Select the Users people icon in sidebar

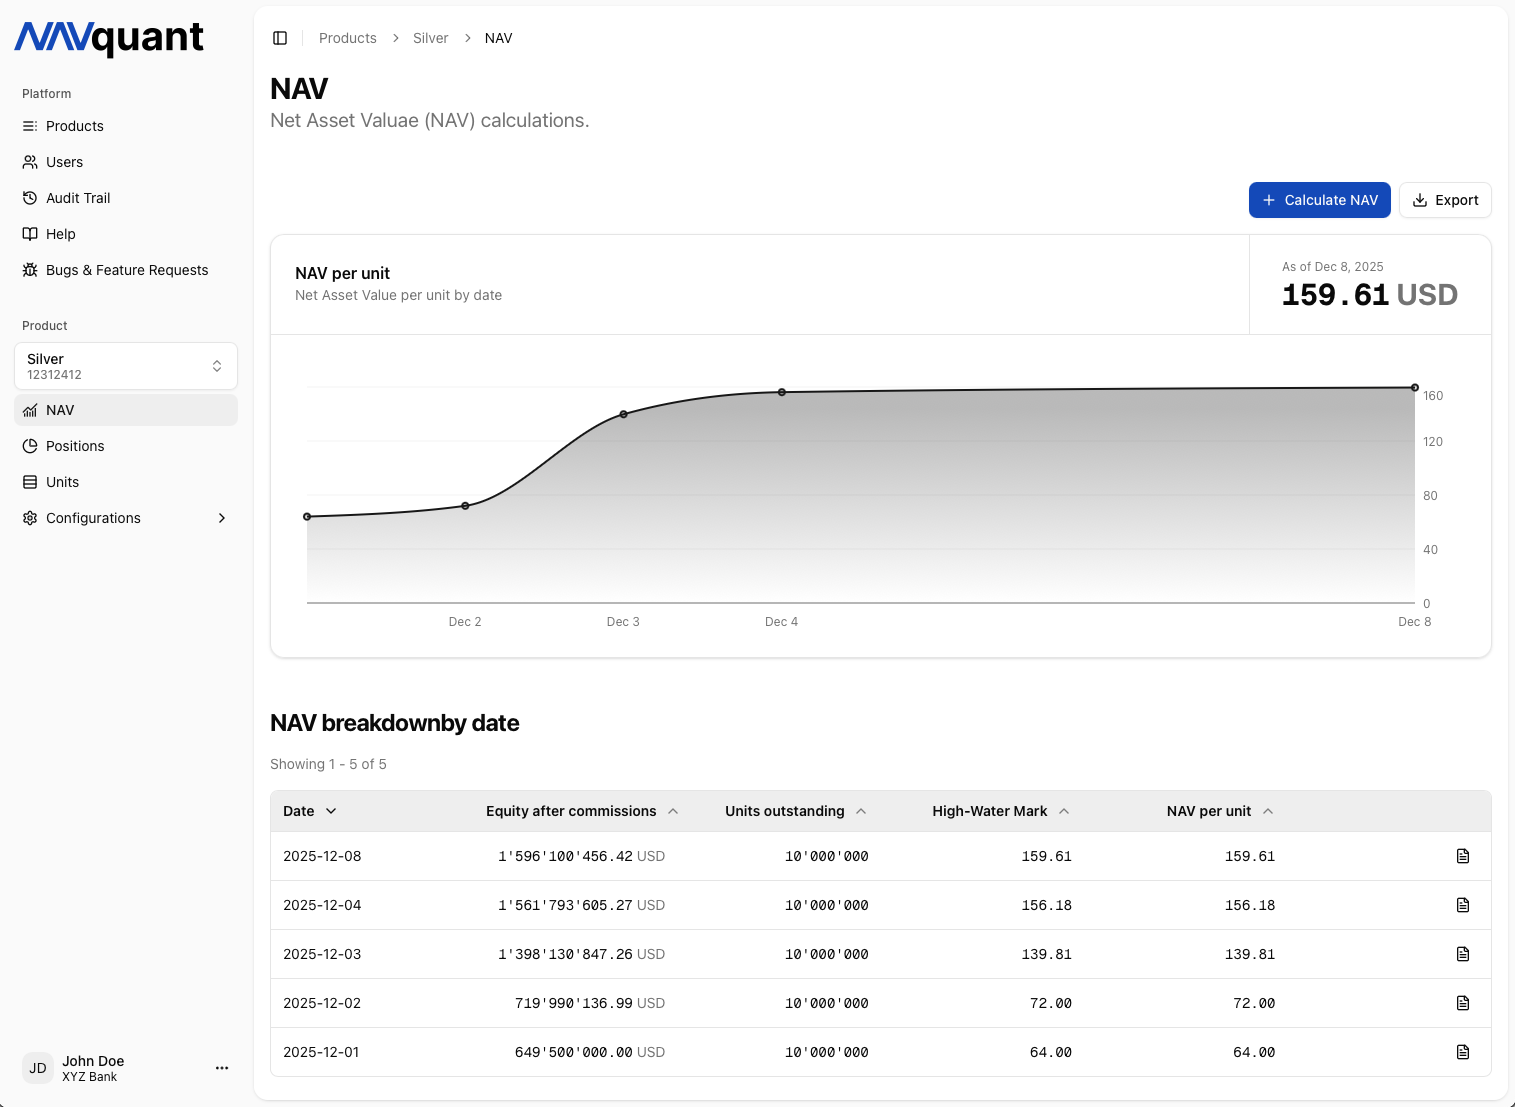coord(30,162)
